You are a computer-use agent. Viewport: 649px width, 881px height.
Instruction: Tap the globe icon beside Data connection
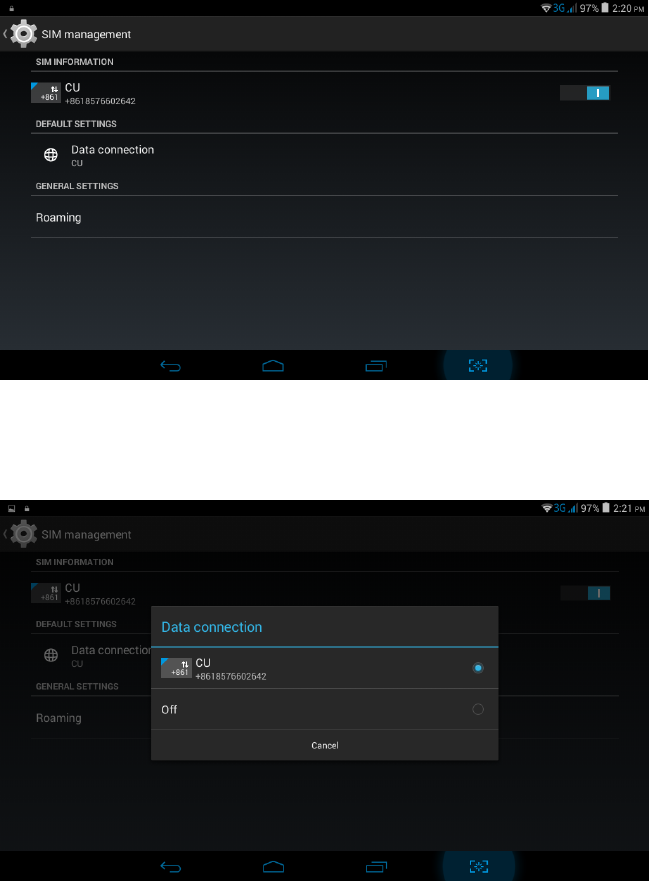tap(51, 155)
